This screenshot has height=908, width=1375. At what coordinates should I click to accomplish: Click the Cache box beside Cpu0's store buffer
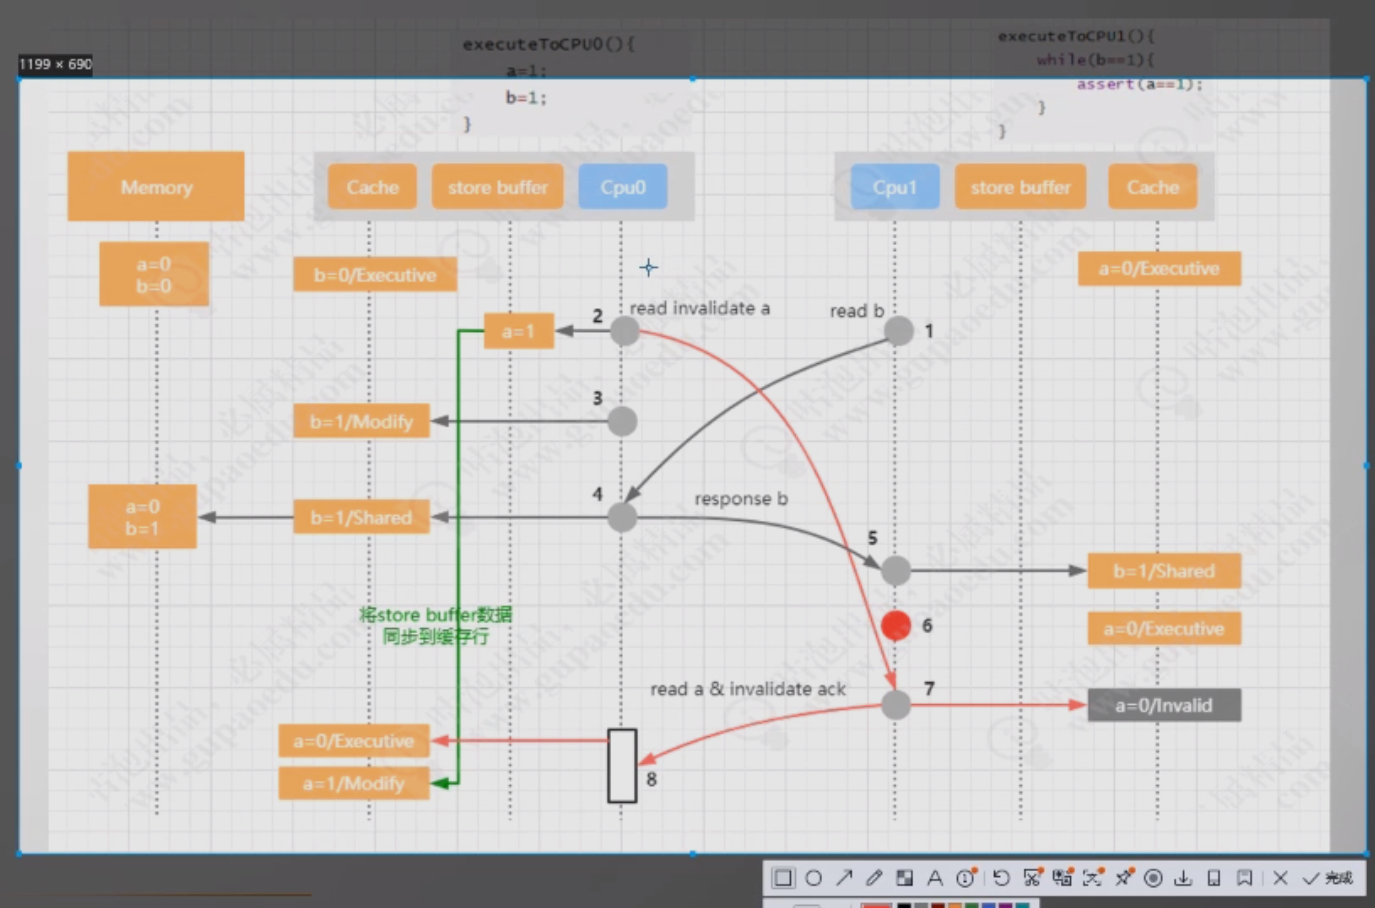tap(372, 187)
